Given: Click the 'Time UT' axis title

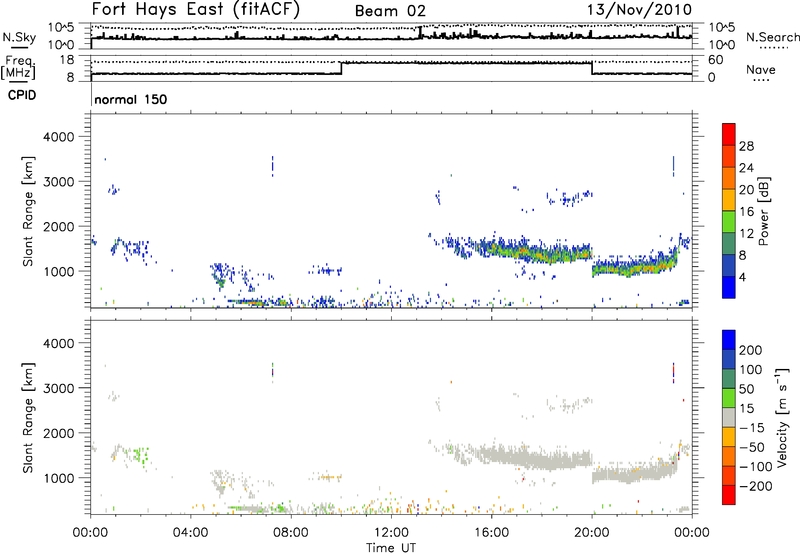Looking at the screenshot, I should click(391, 548).
